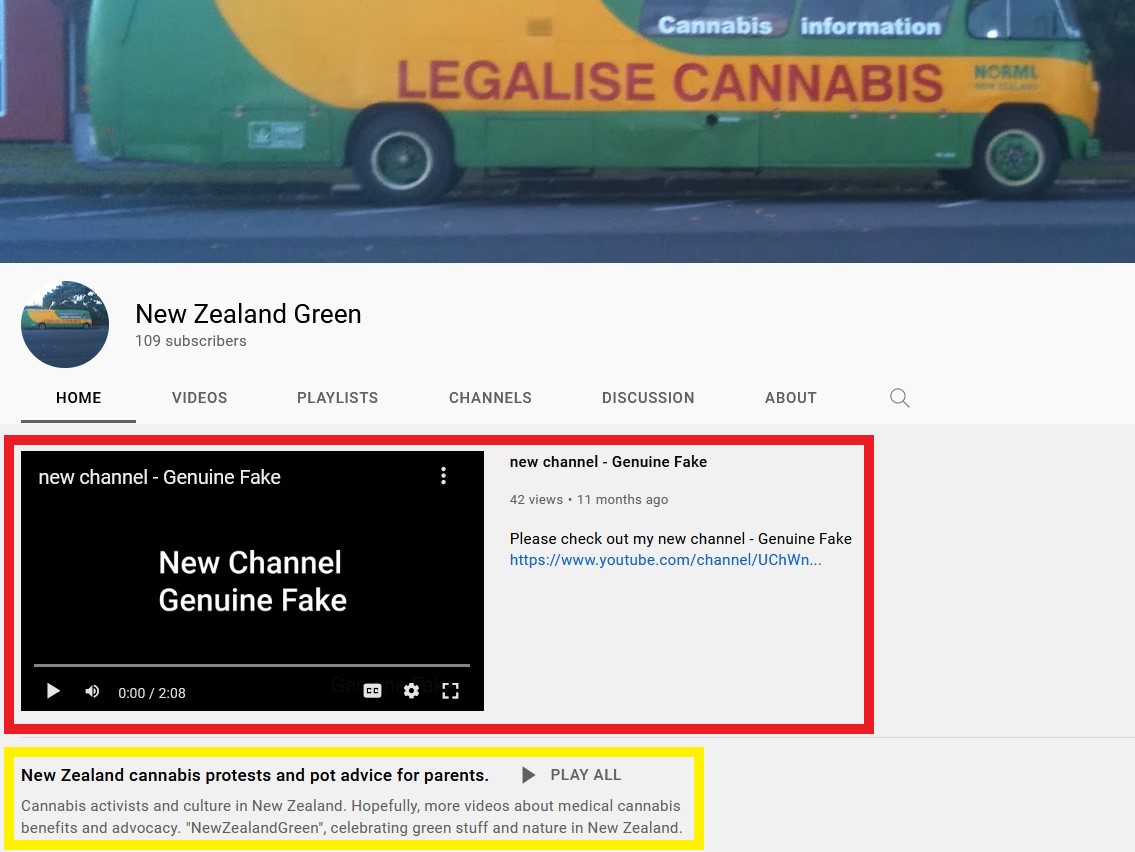Open the youtube.com/channel/UChWn link

(665, 560)
